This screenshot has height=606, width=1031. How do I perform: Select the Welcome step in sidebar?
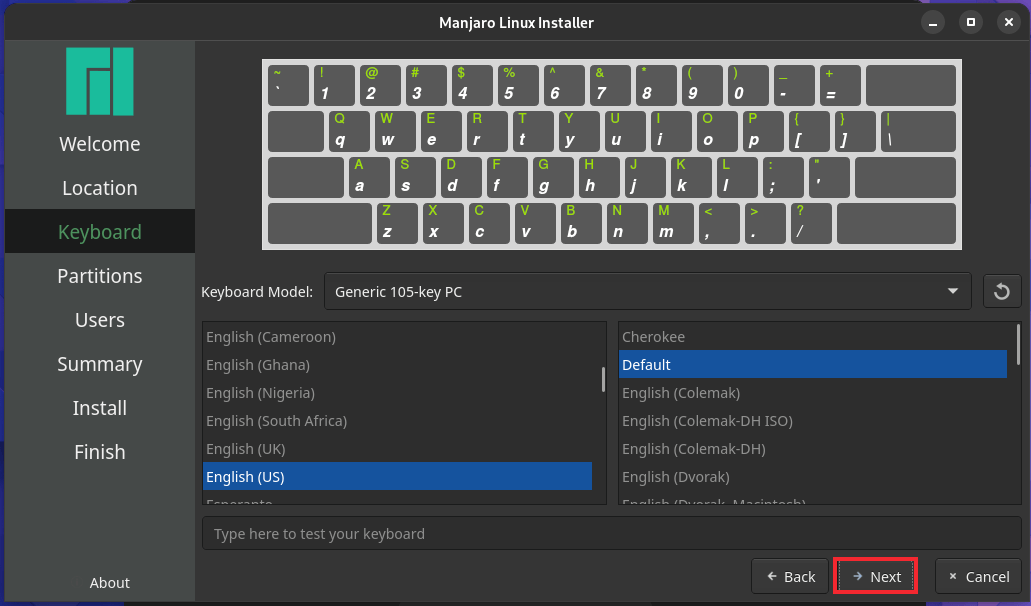[99, 144]
